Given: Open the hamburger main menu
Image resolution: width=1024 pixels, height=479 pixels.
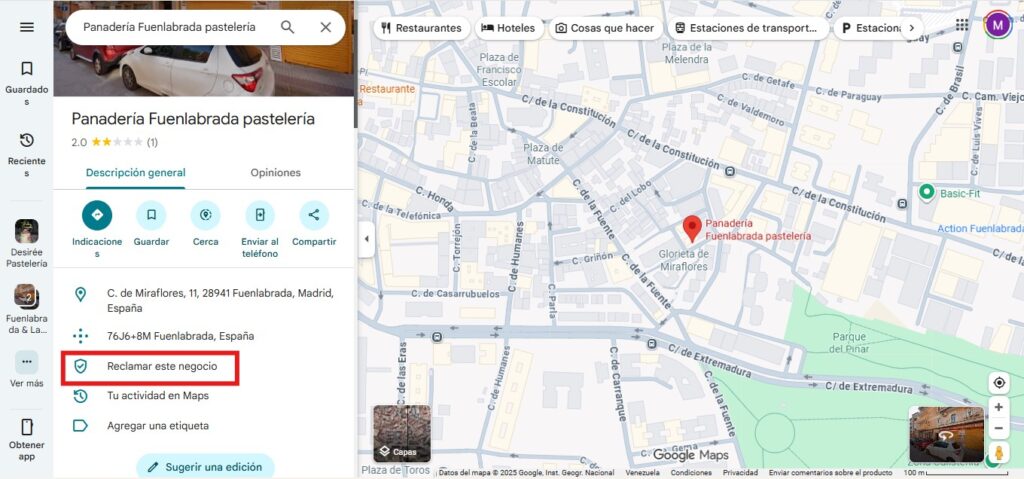Looking at the screenshot, I should [x=27, y=27].
